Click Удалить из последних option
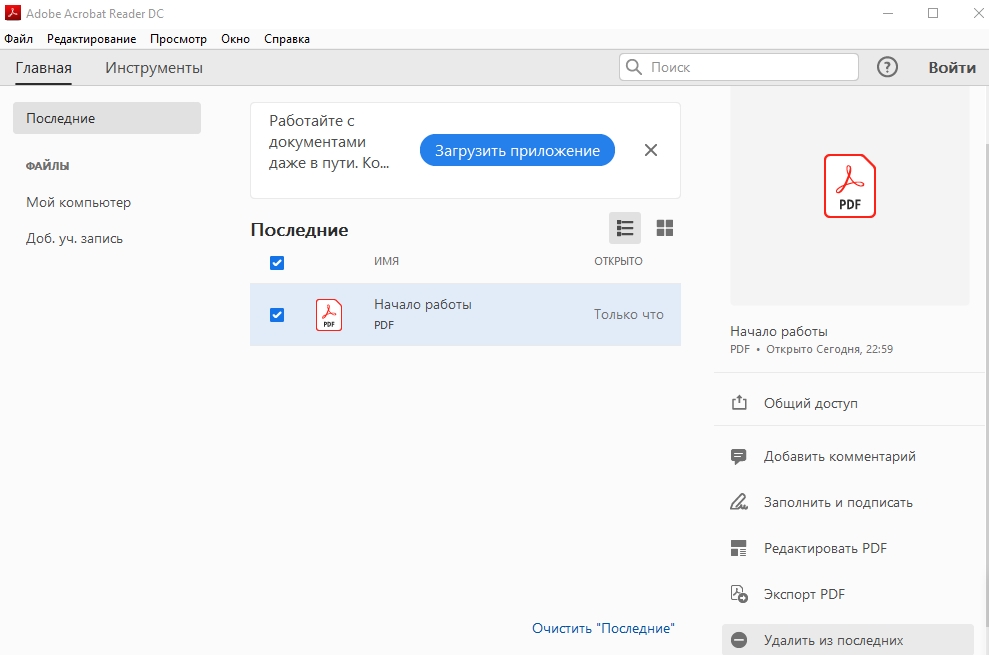The height and width of the screenshot is (655, 989). click(x=848, y=640)
